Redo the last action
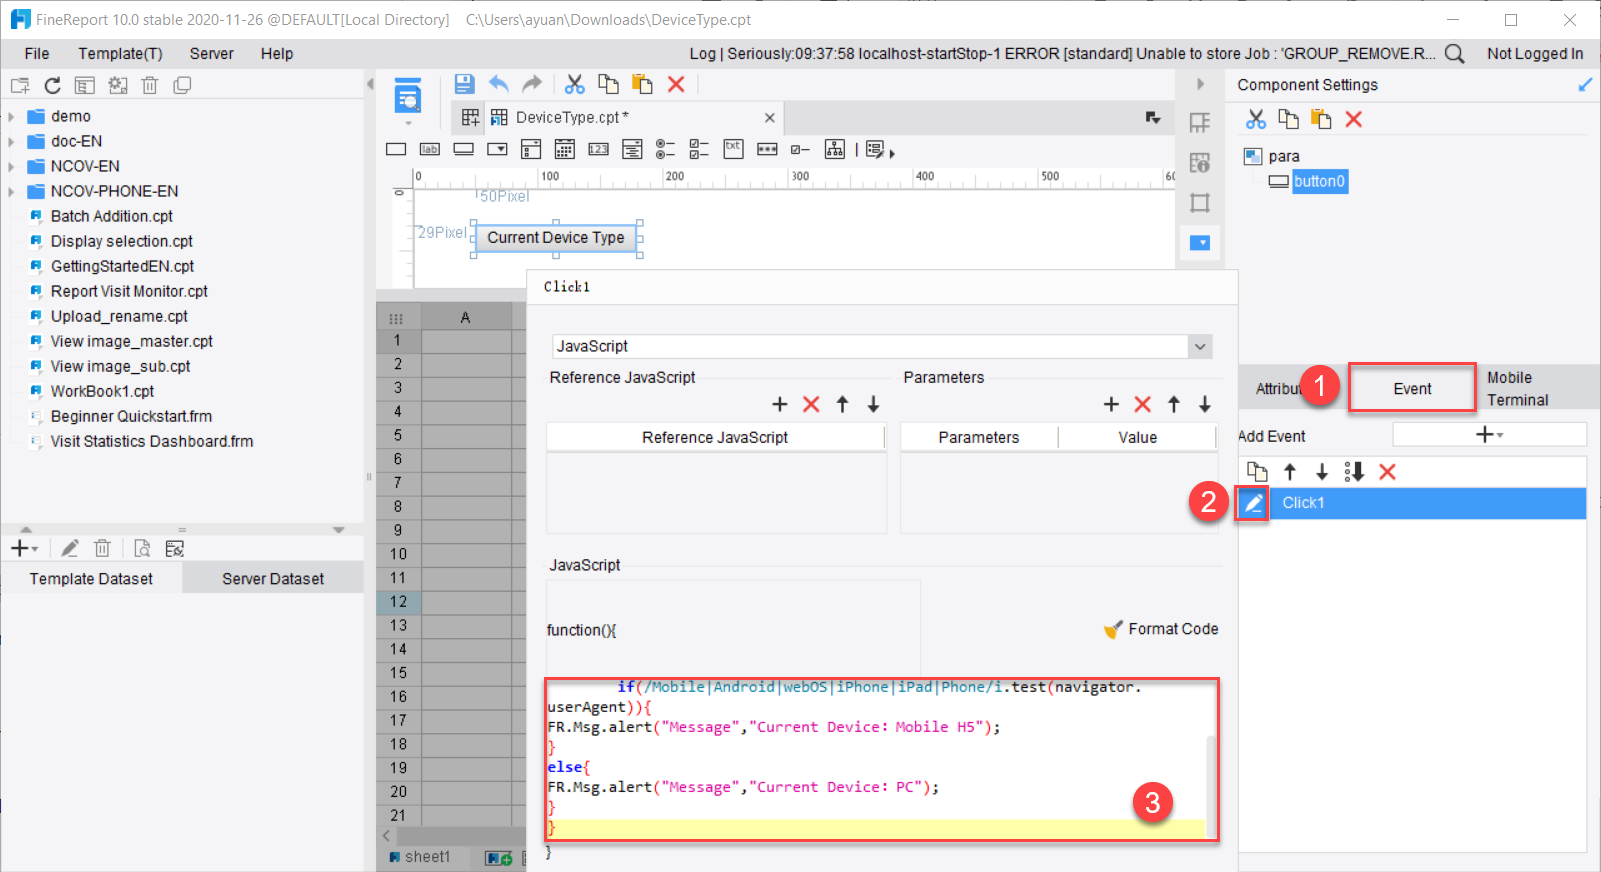Image resolution: width=1601 pixels, height=872 pixels. click(x=532, y=84)
